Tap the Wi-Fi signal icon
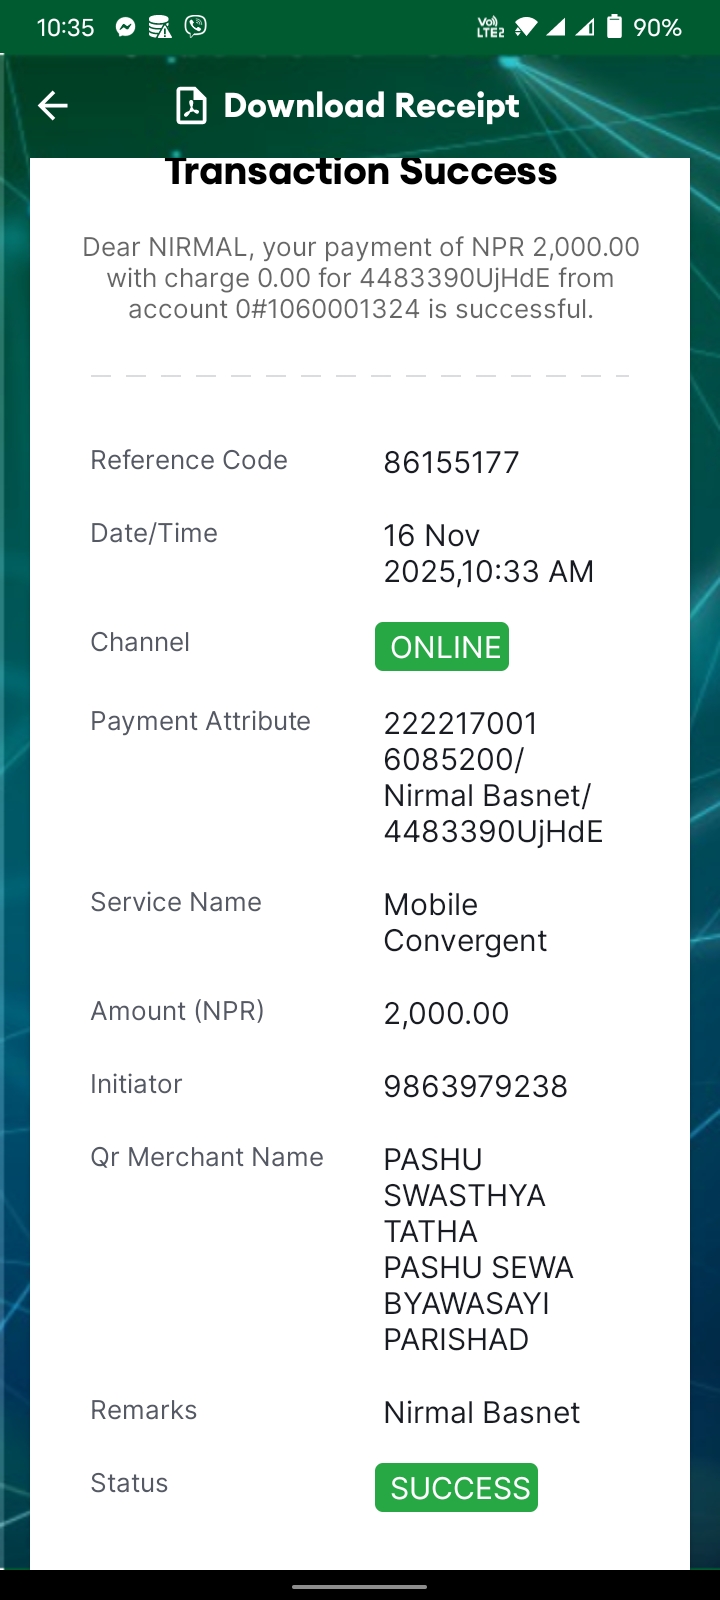Viewport: 720px width, 1600px height. (526, 27)
